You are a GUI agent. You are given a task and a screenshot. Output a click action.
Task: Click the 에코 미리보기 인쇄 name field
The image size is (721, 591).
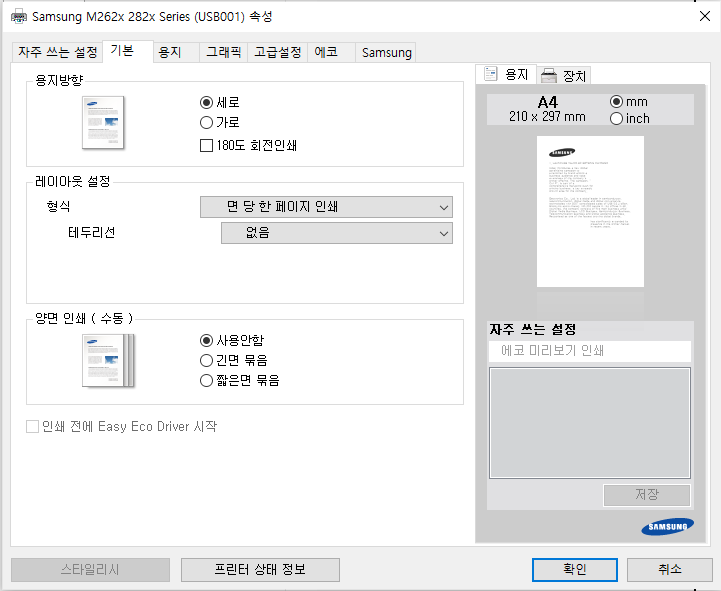click(590, 351)
